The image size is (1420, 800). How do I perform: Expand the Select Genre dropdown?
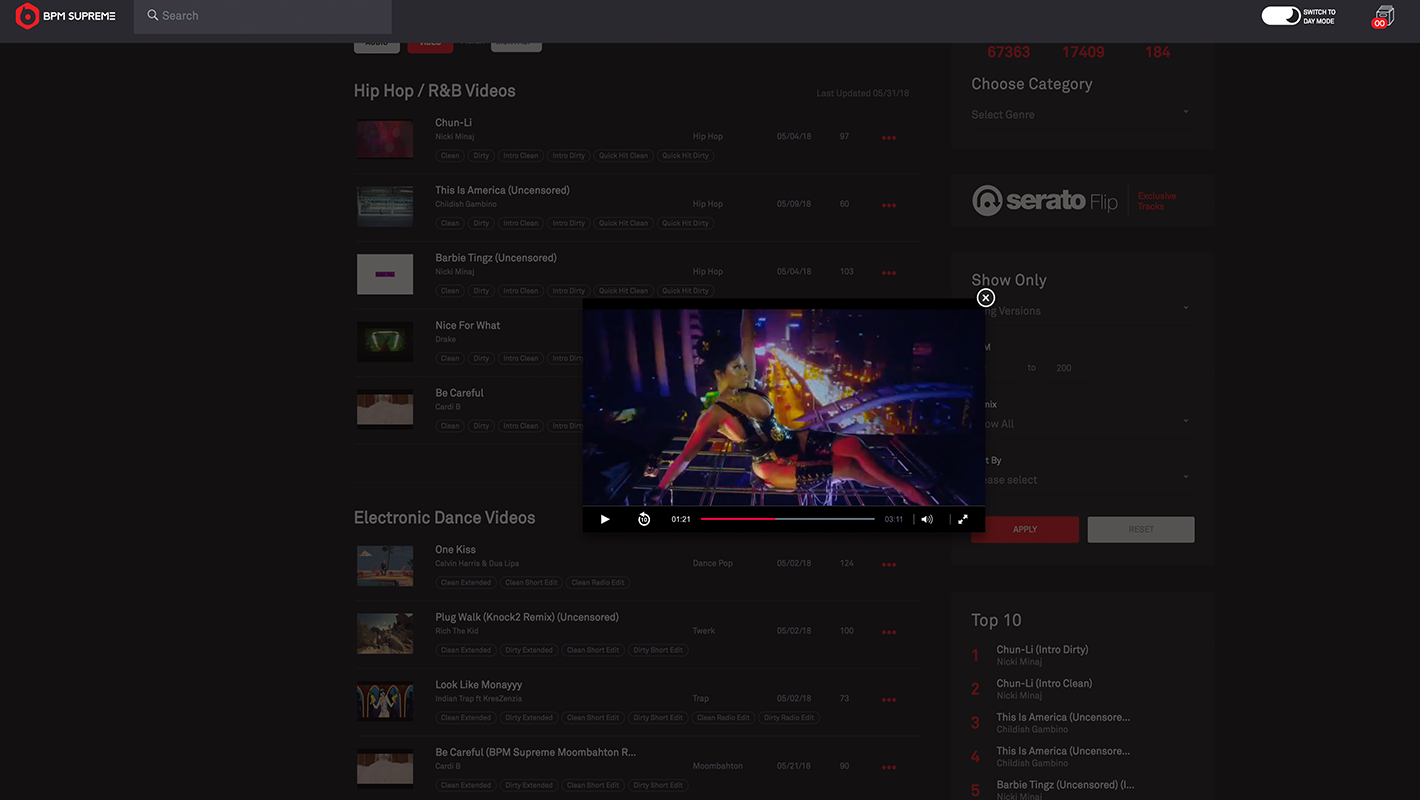pyautogui.click(x=1080, y=114)
